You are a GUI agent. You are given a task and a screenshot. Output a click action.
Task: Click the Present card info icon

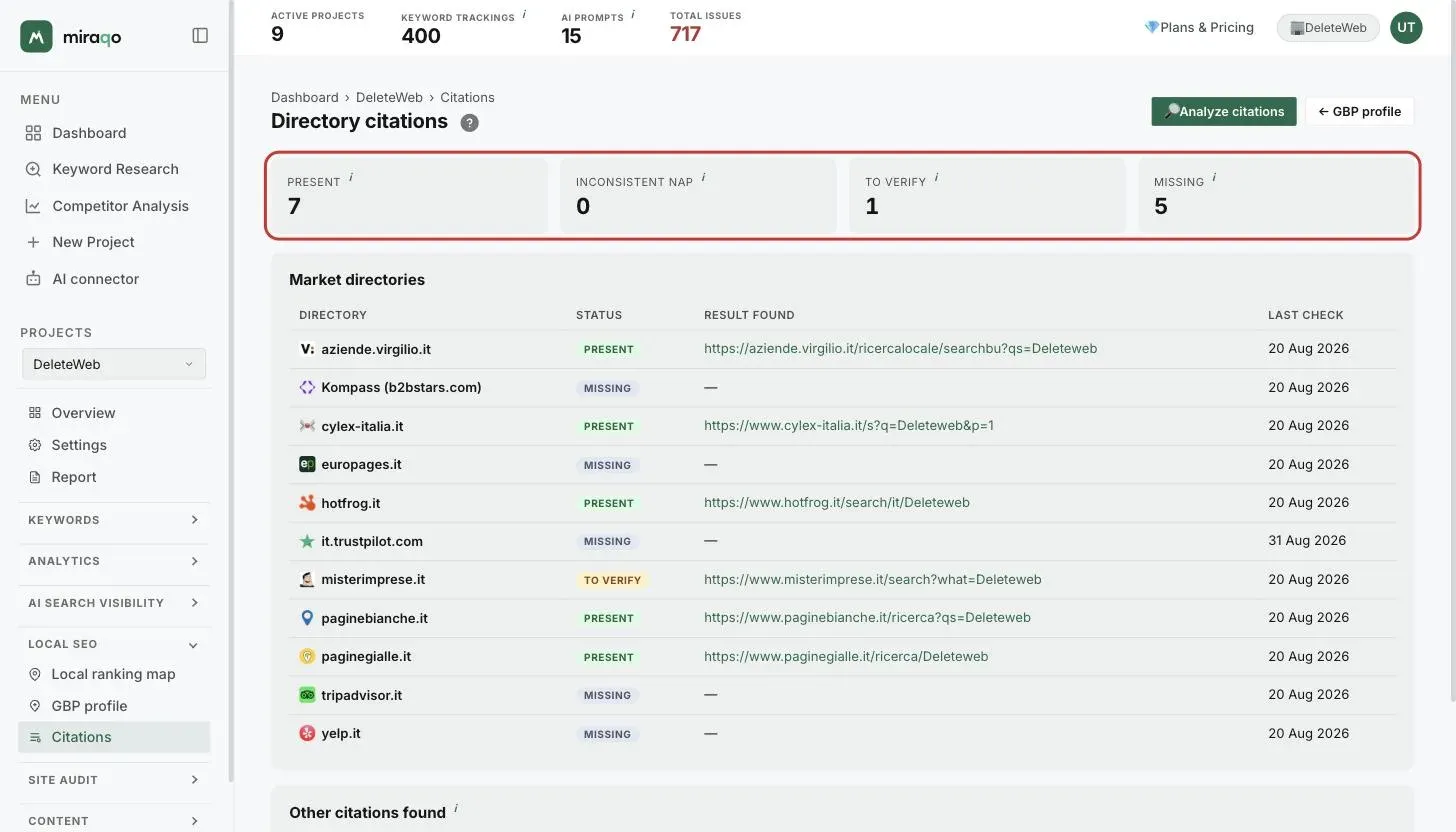(351, 178)
